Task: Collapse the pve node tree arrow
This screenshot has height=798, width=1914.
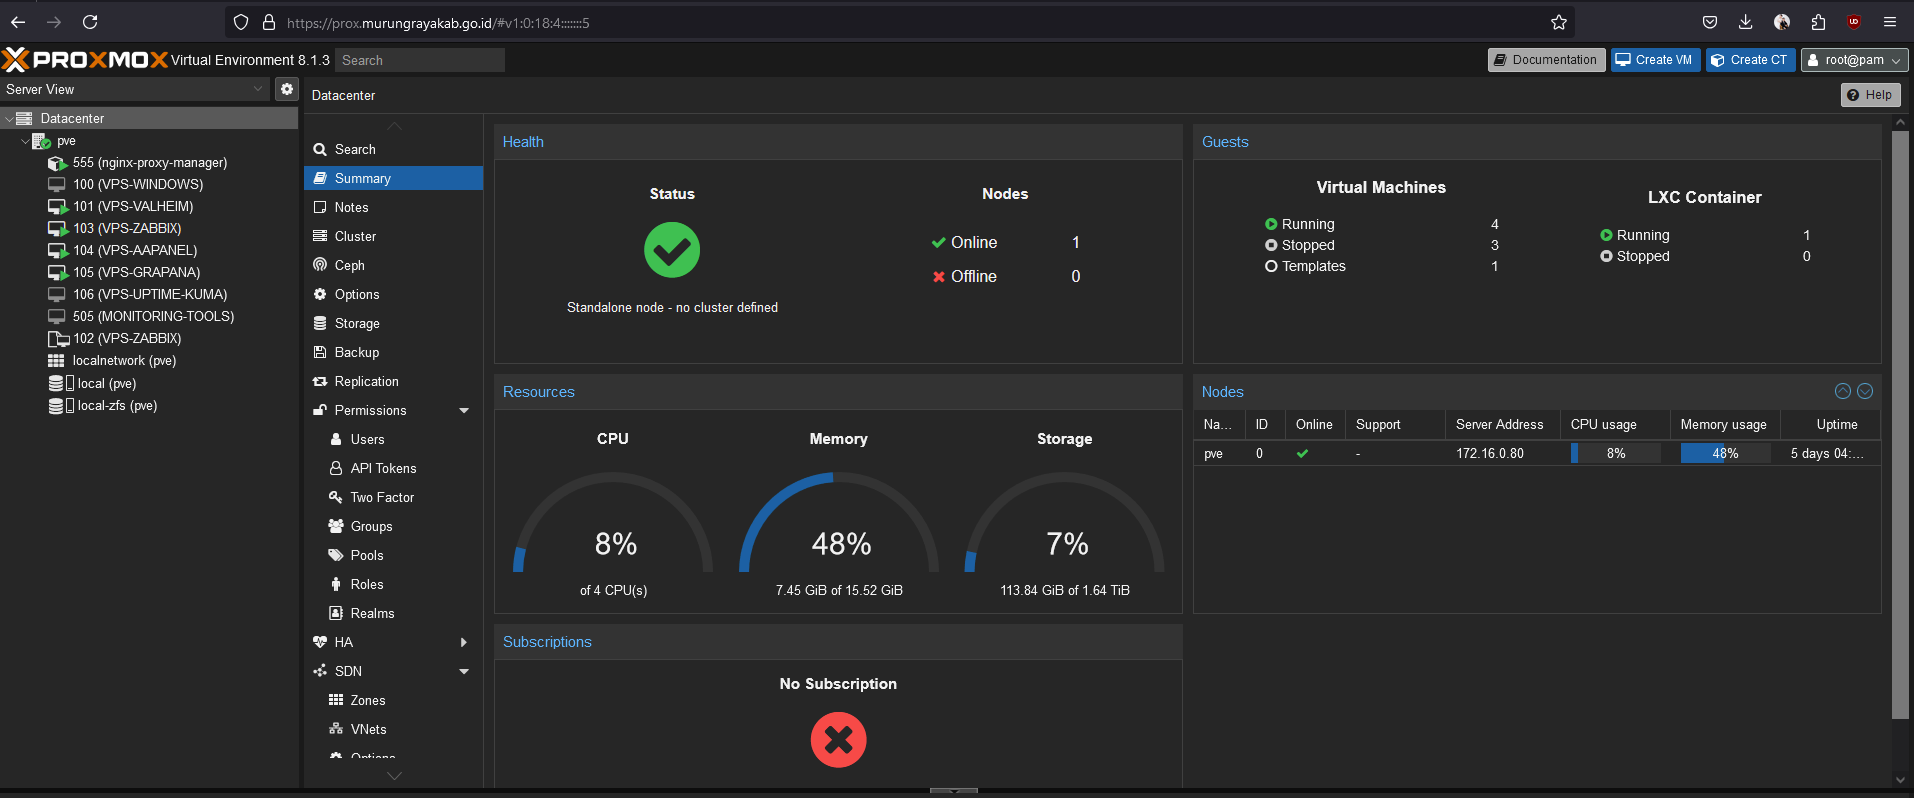Action: [25, 141]
